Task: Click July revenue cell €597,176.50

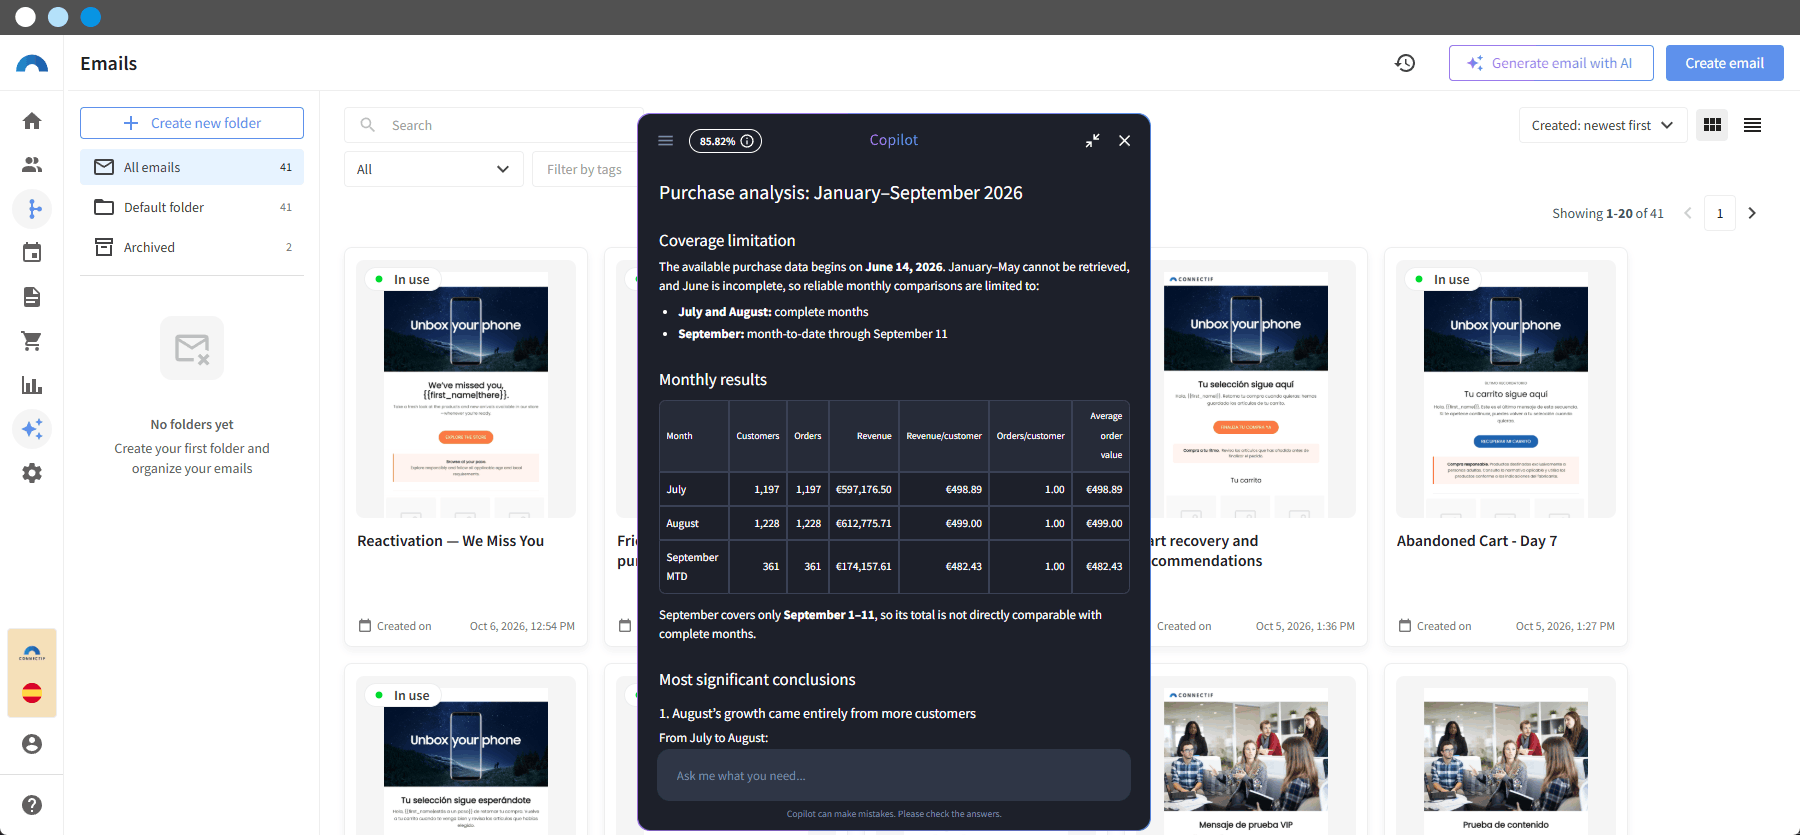Action: tap(864, 489)
